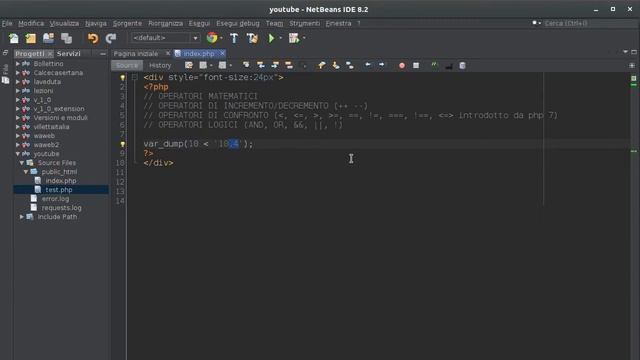The width and height of the screenshot is (640, 360).
Task: Open the editor documents list dropdown
Action: [625, 52]
